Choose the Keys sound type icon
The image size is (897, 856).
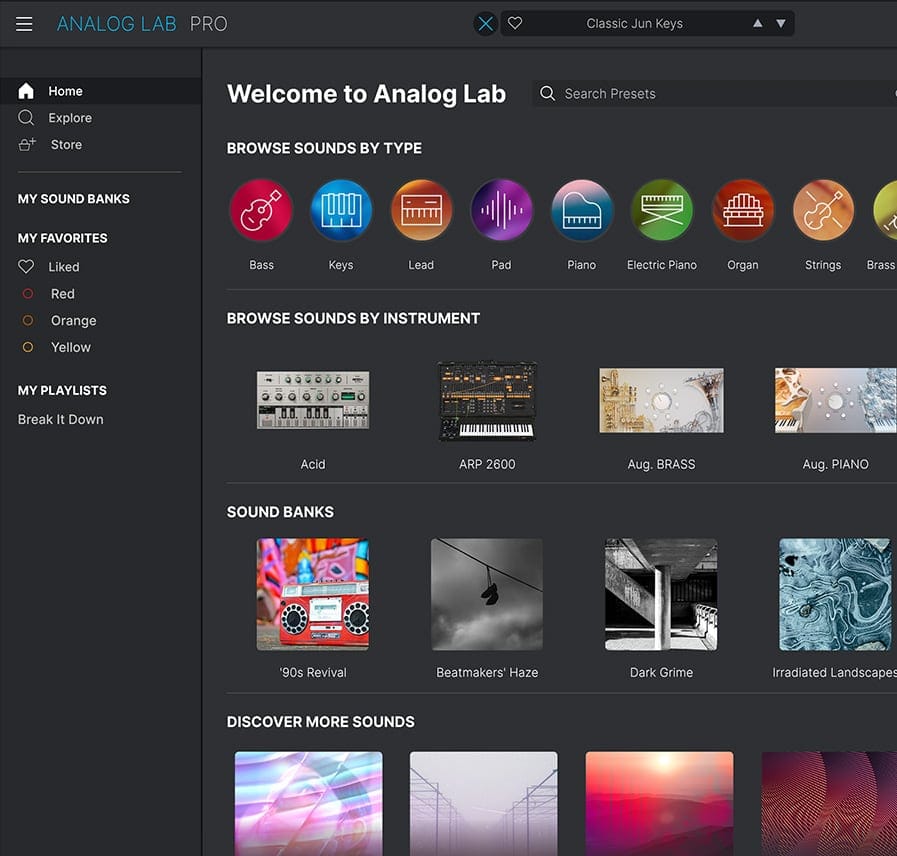pyautogui.click(x=341, y=211)
